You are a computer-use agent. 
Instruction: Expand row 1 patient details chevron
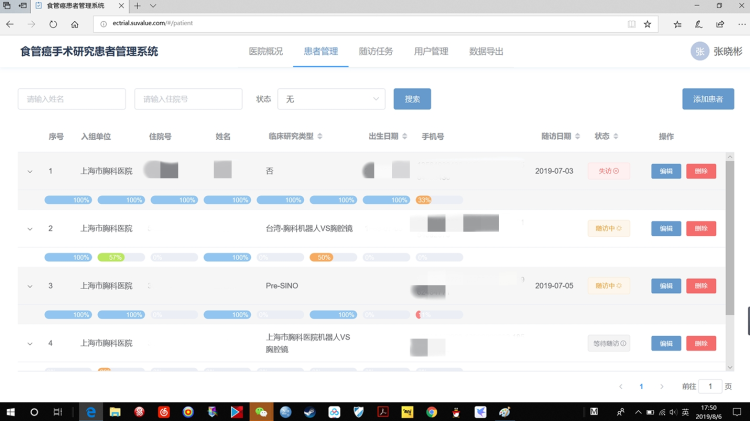click(29, 171)
